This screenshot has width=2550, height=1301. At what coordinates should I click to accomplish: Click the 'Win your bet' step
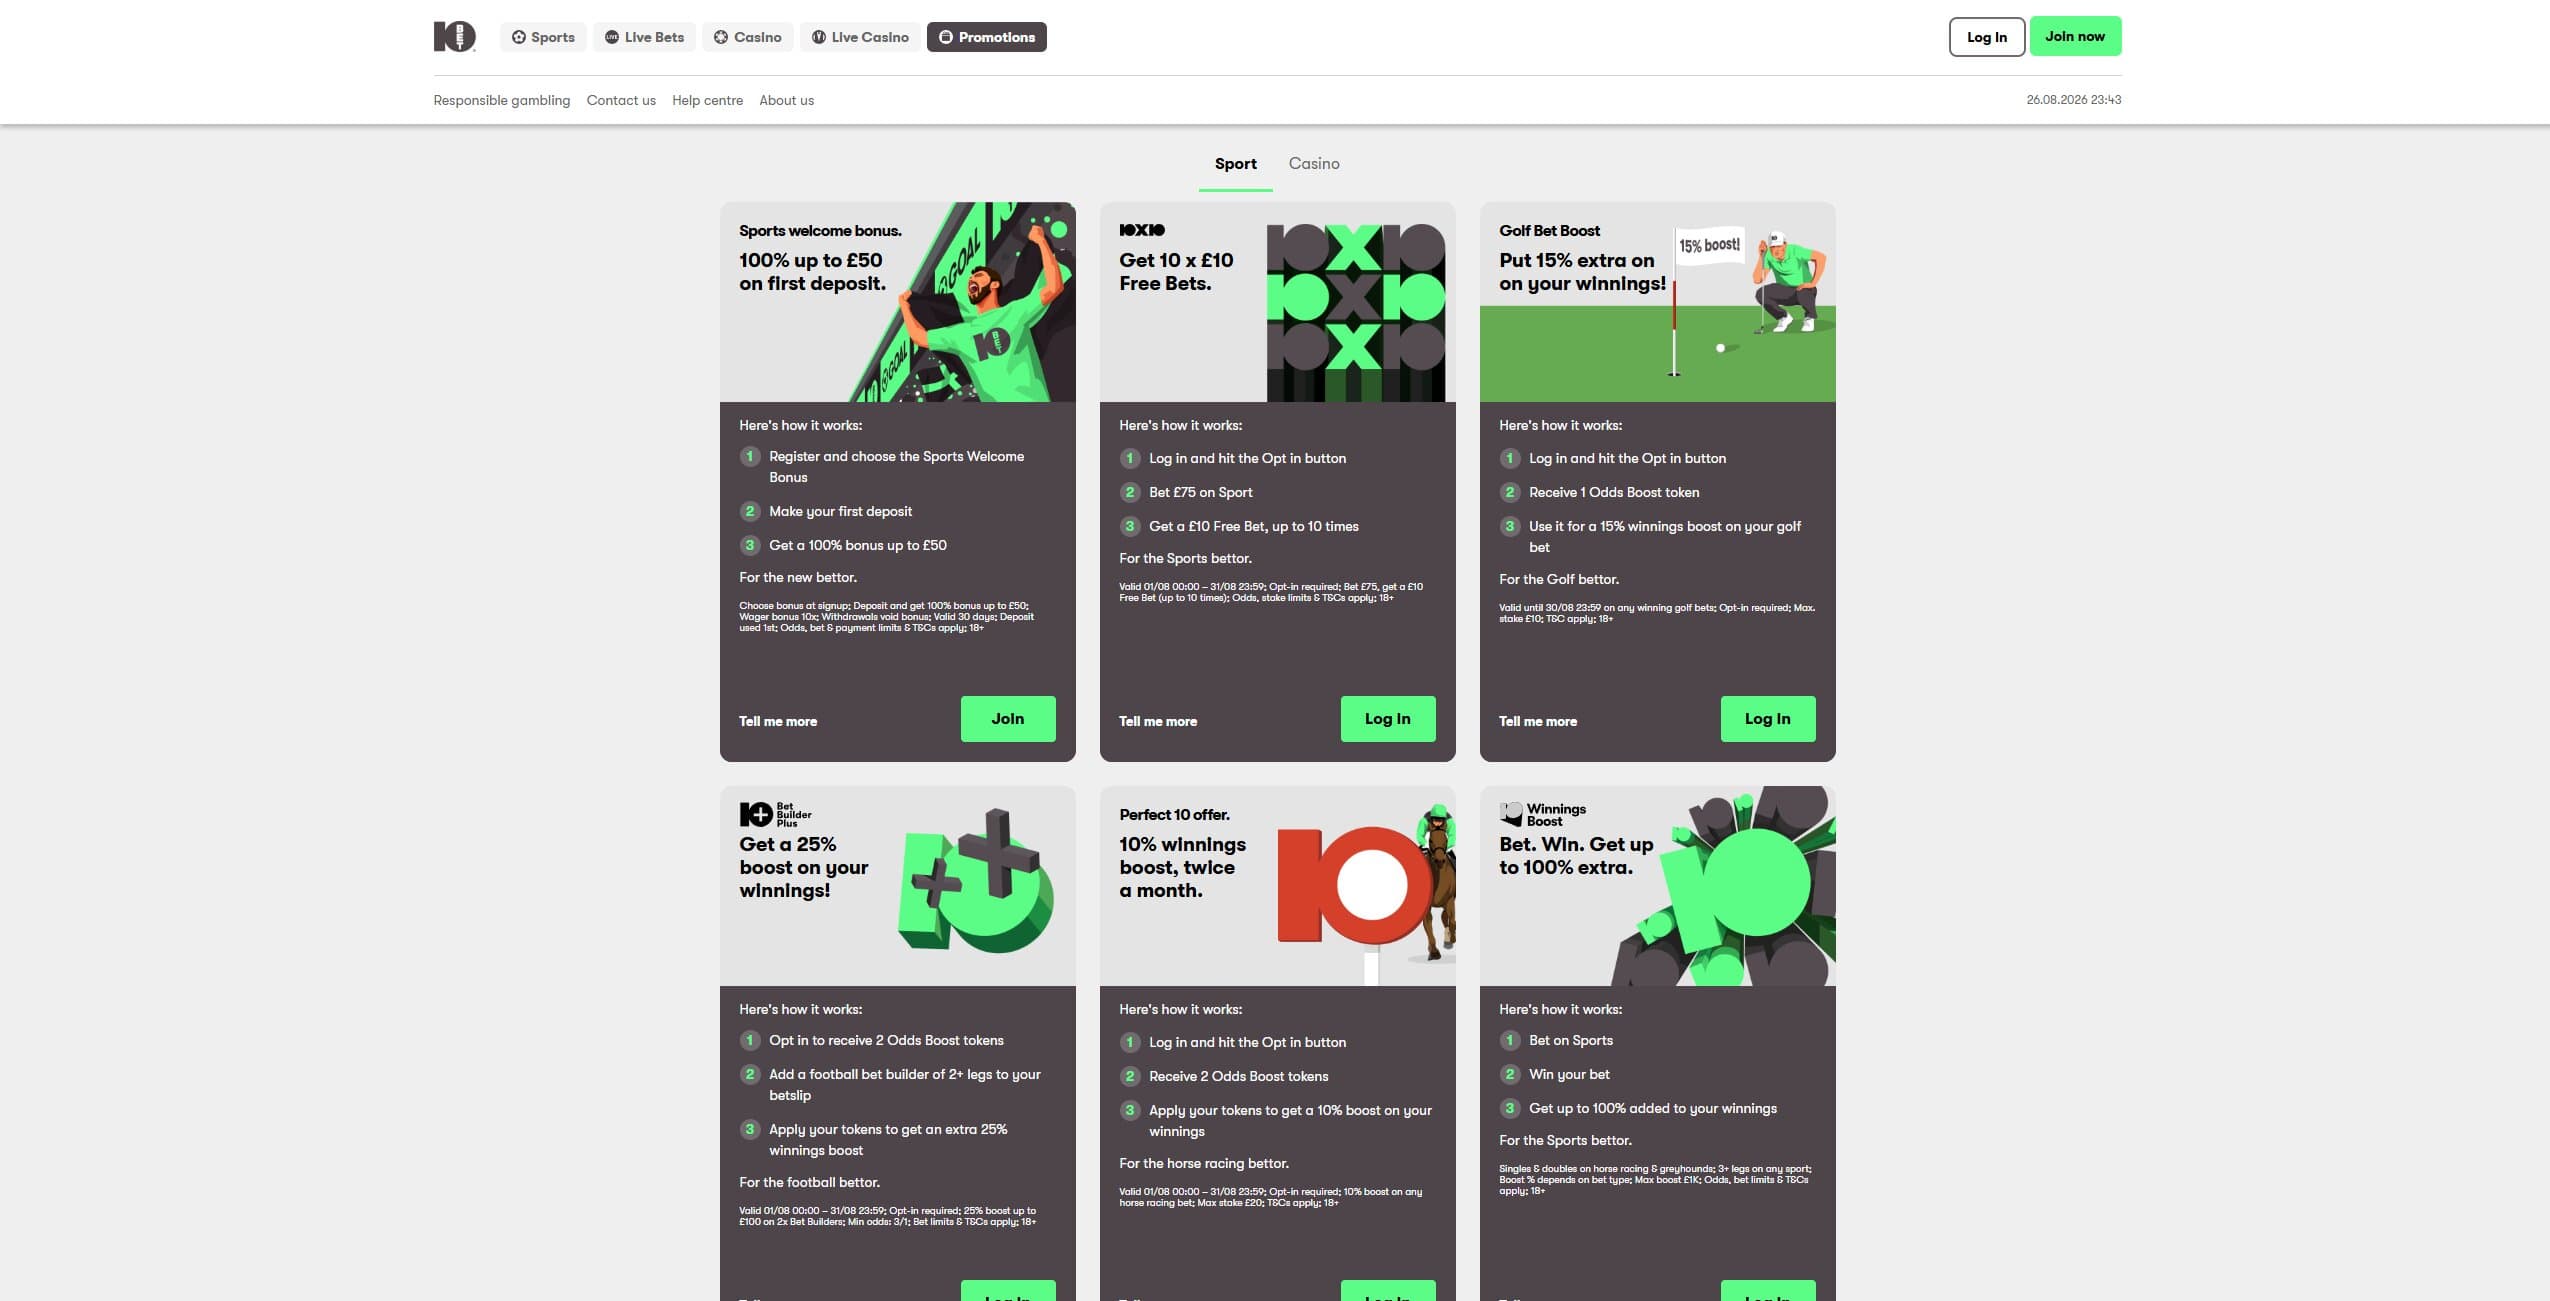pyautogui.click(x=1569, y=1074)
